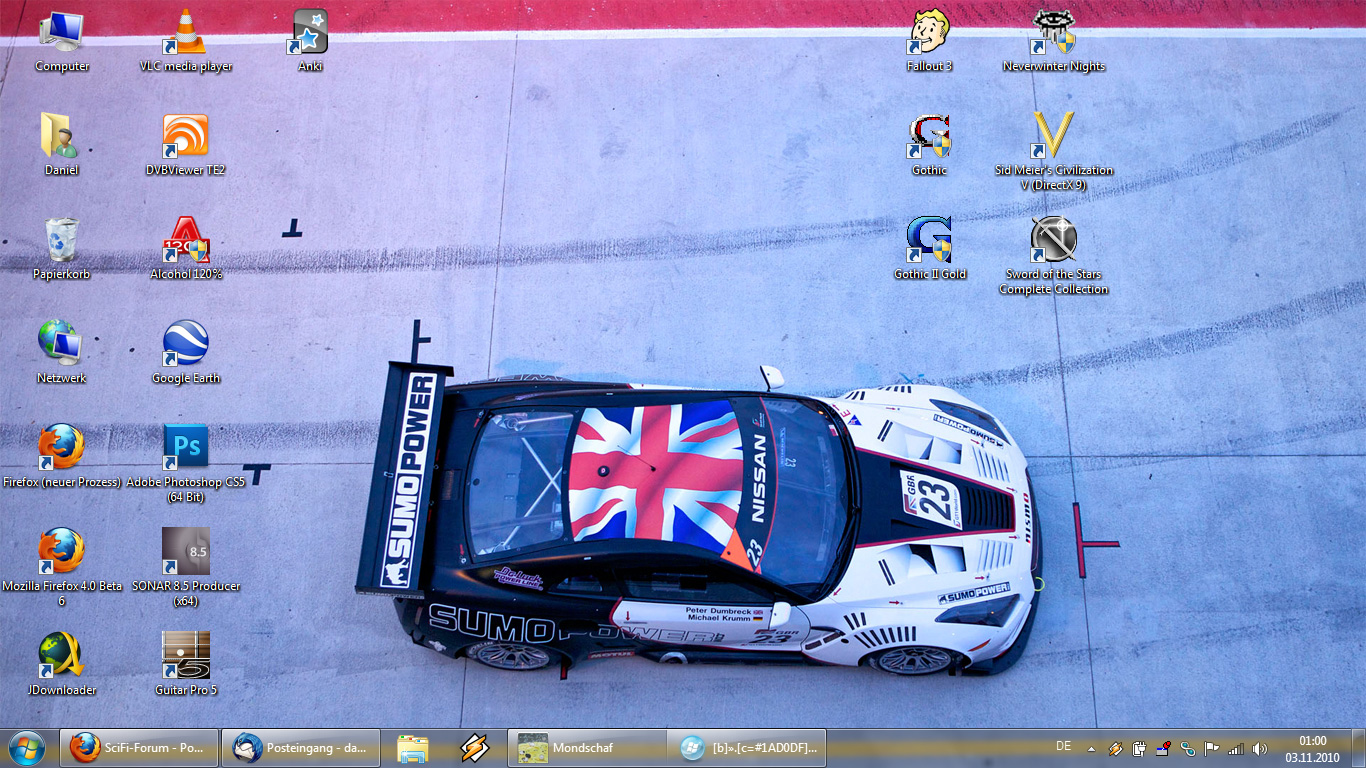This screenshot has width=1366, height=768.
Task: Click the Alcohol 120% shortcut
Action: 186,241
